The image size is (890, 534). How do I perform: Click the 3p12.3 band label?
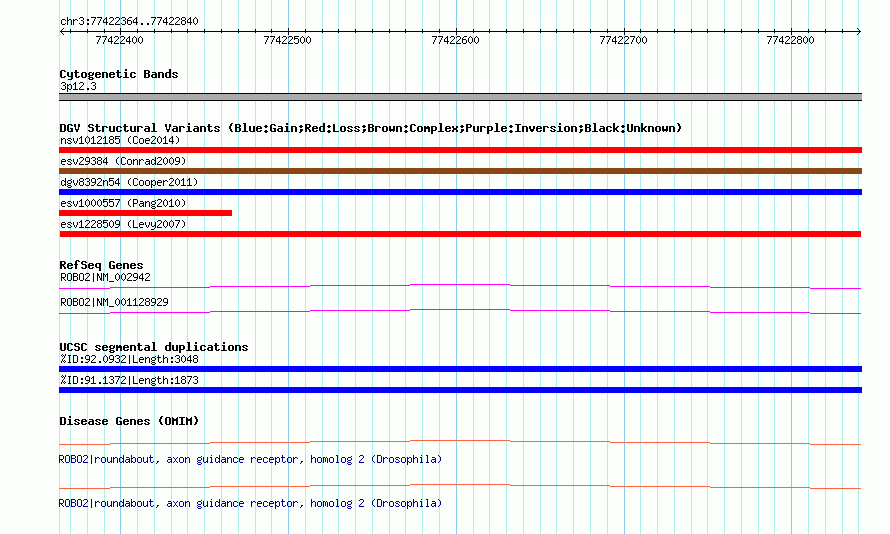click(x=78, y=86)
